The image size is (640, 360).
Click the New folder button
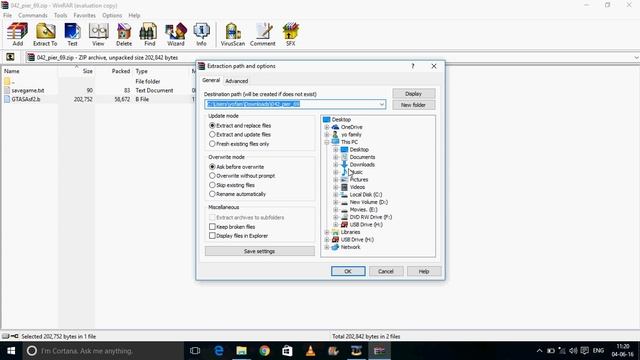coord(413,105)
